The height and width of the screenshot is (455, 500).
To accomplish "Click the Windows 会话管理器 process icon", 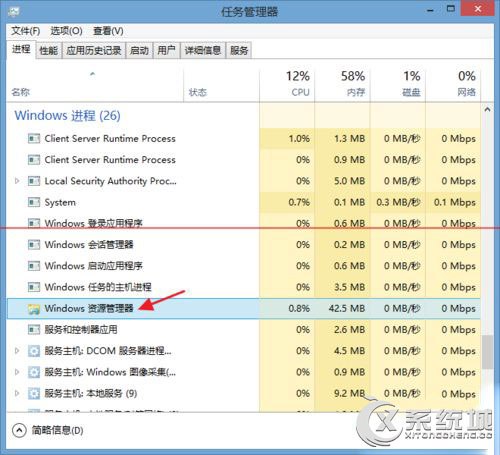I will click(34, 245).
